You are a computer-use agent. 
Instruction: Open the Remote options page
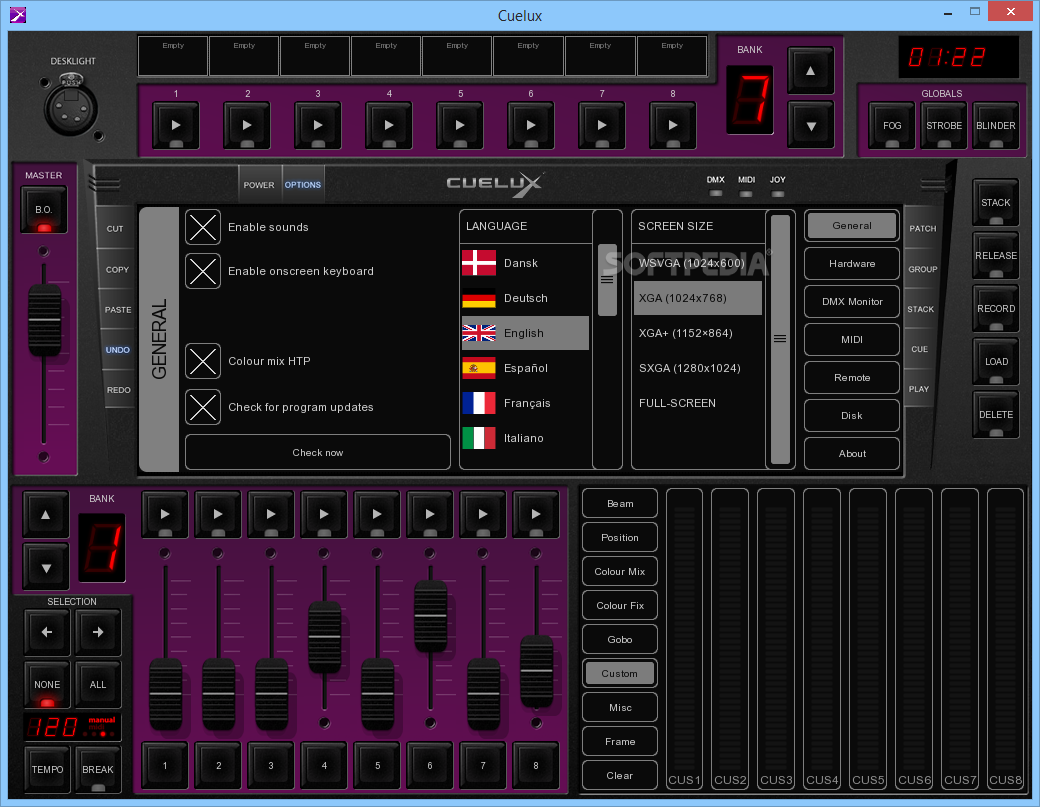click(852, 377)
